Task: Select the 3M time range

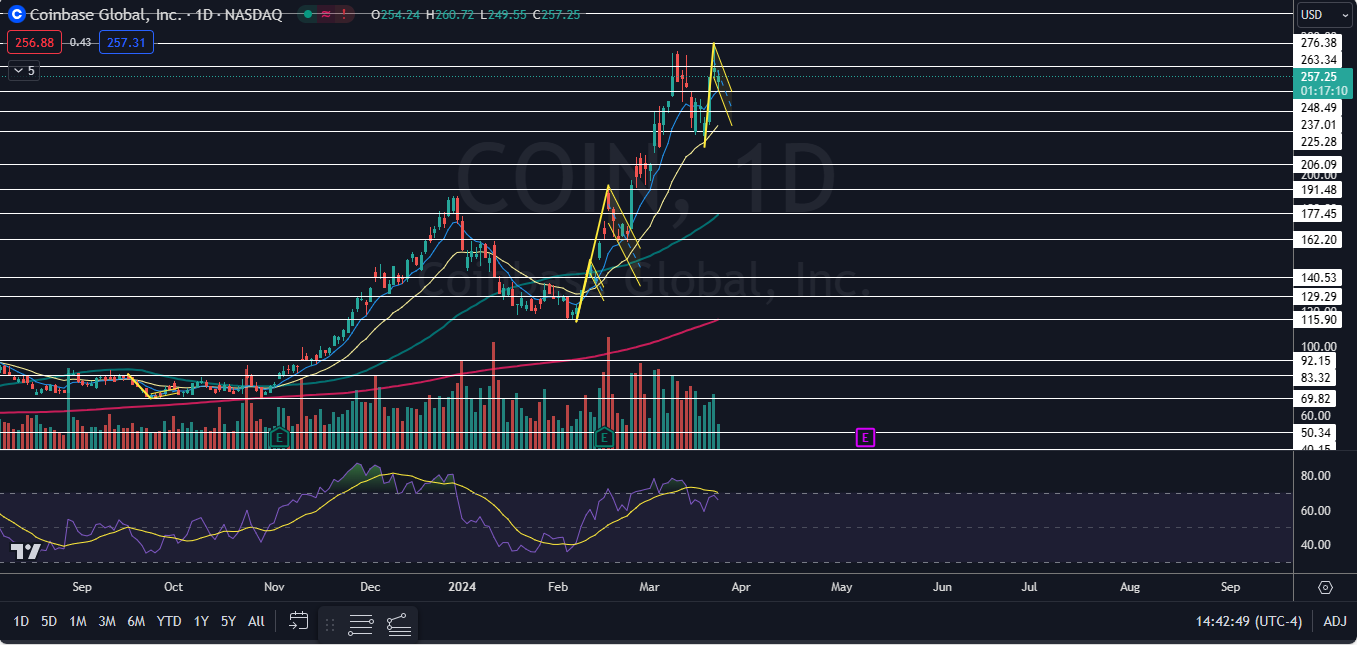Action: coord(107,621)
